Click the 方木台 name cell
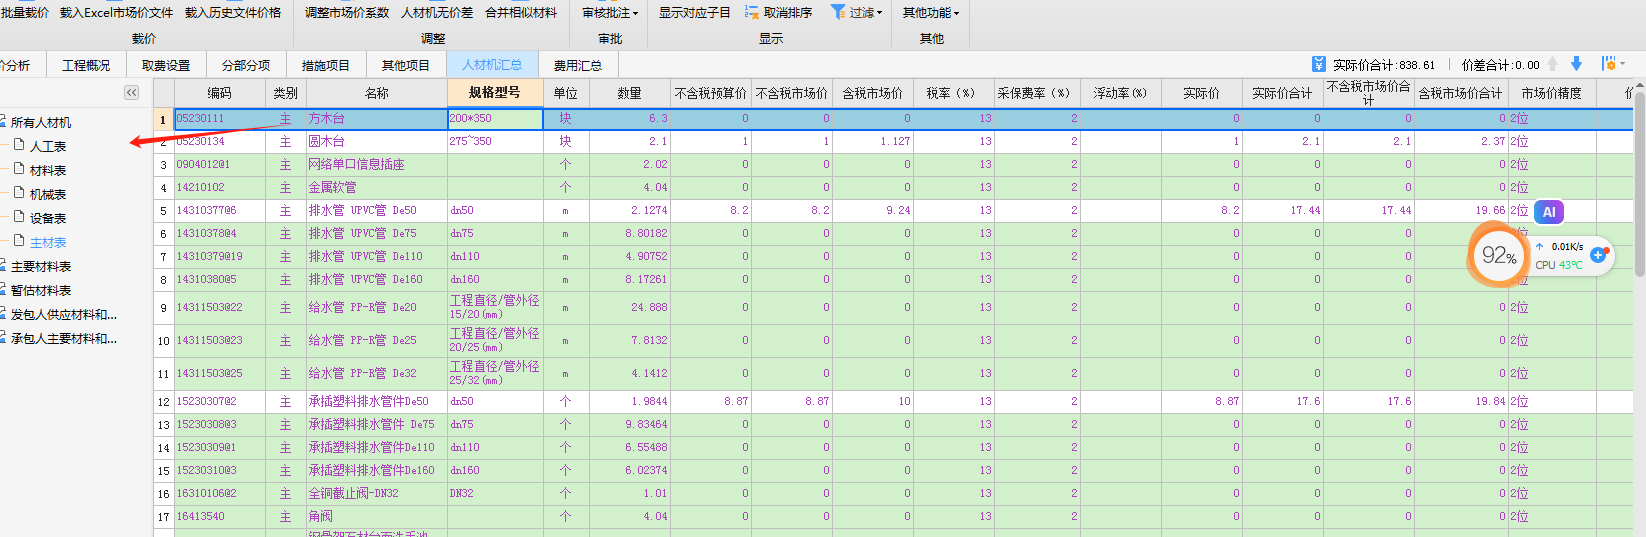The image size is (1646, 537). click(376, 118)
